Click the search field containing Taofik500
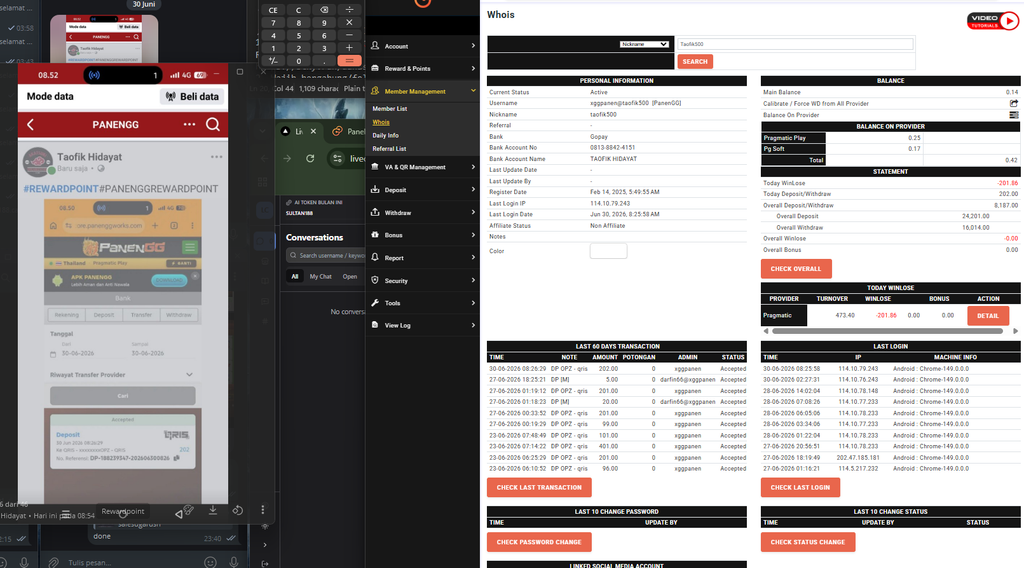1024x568 pixels. [x=795, y=44]
